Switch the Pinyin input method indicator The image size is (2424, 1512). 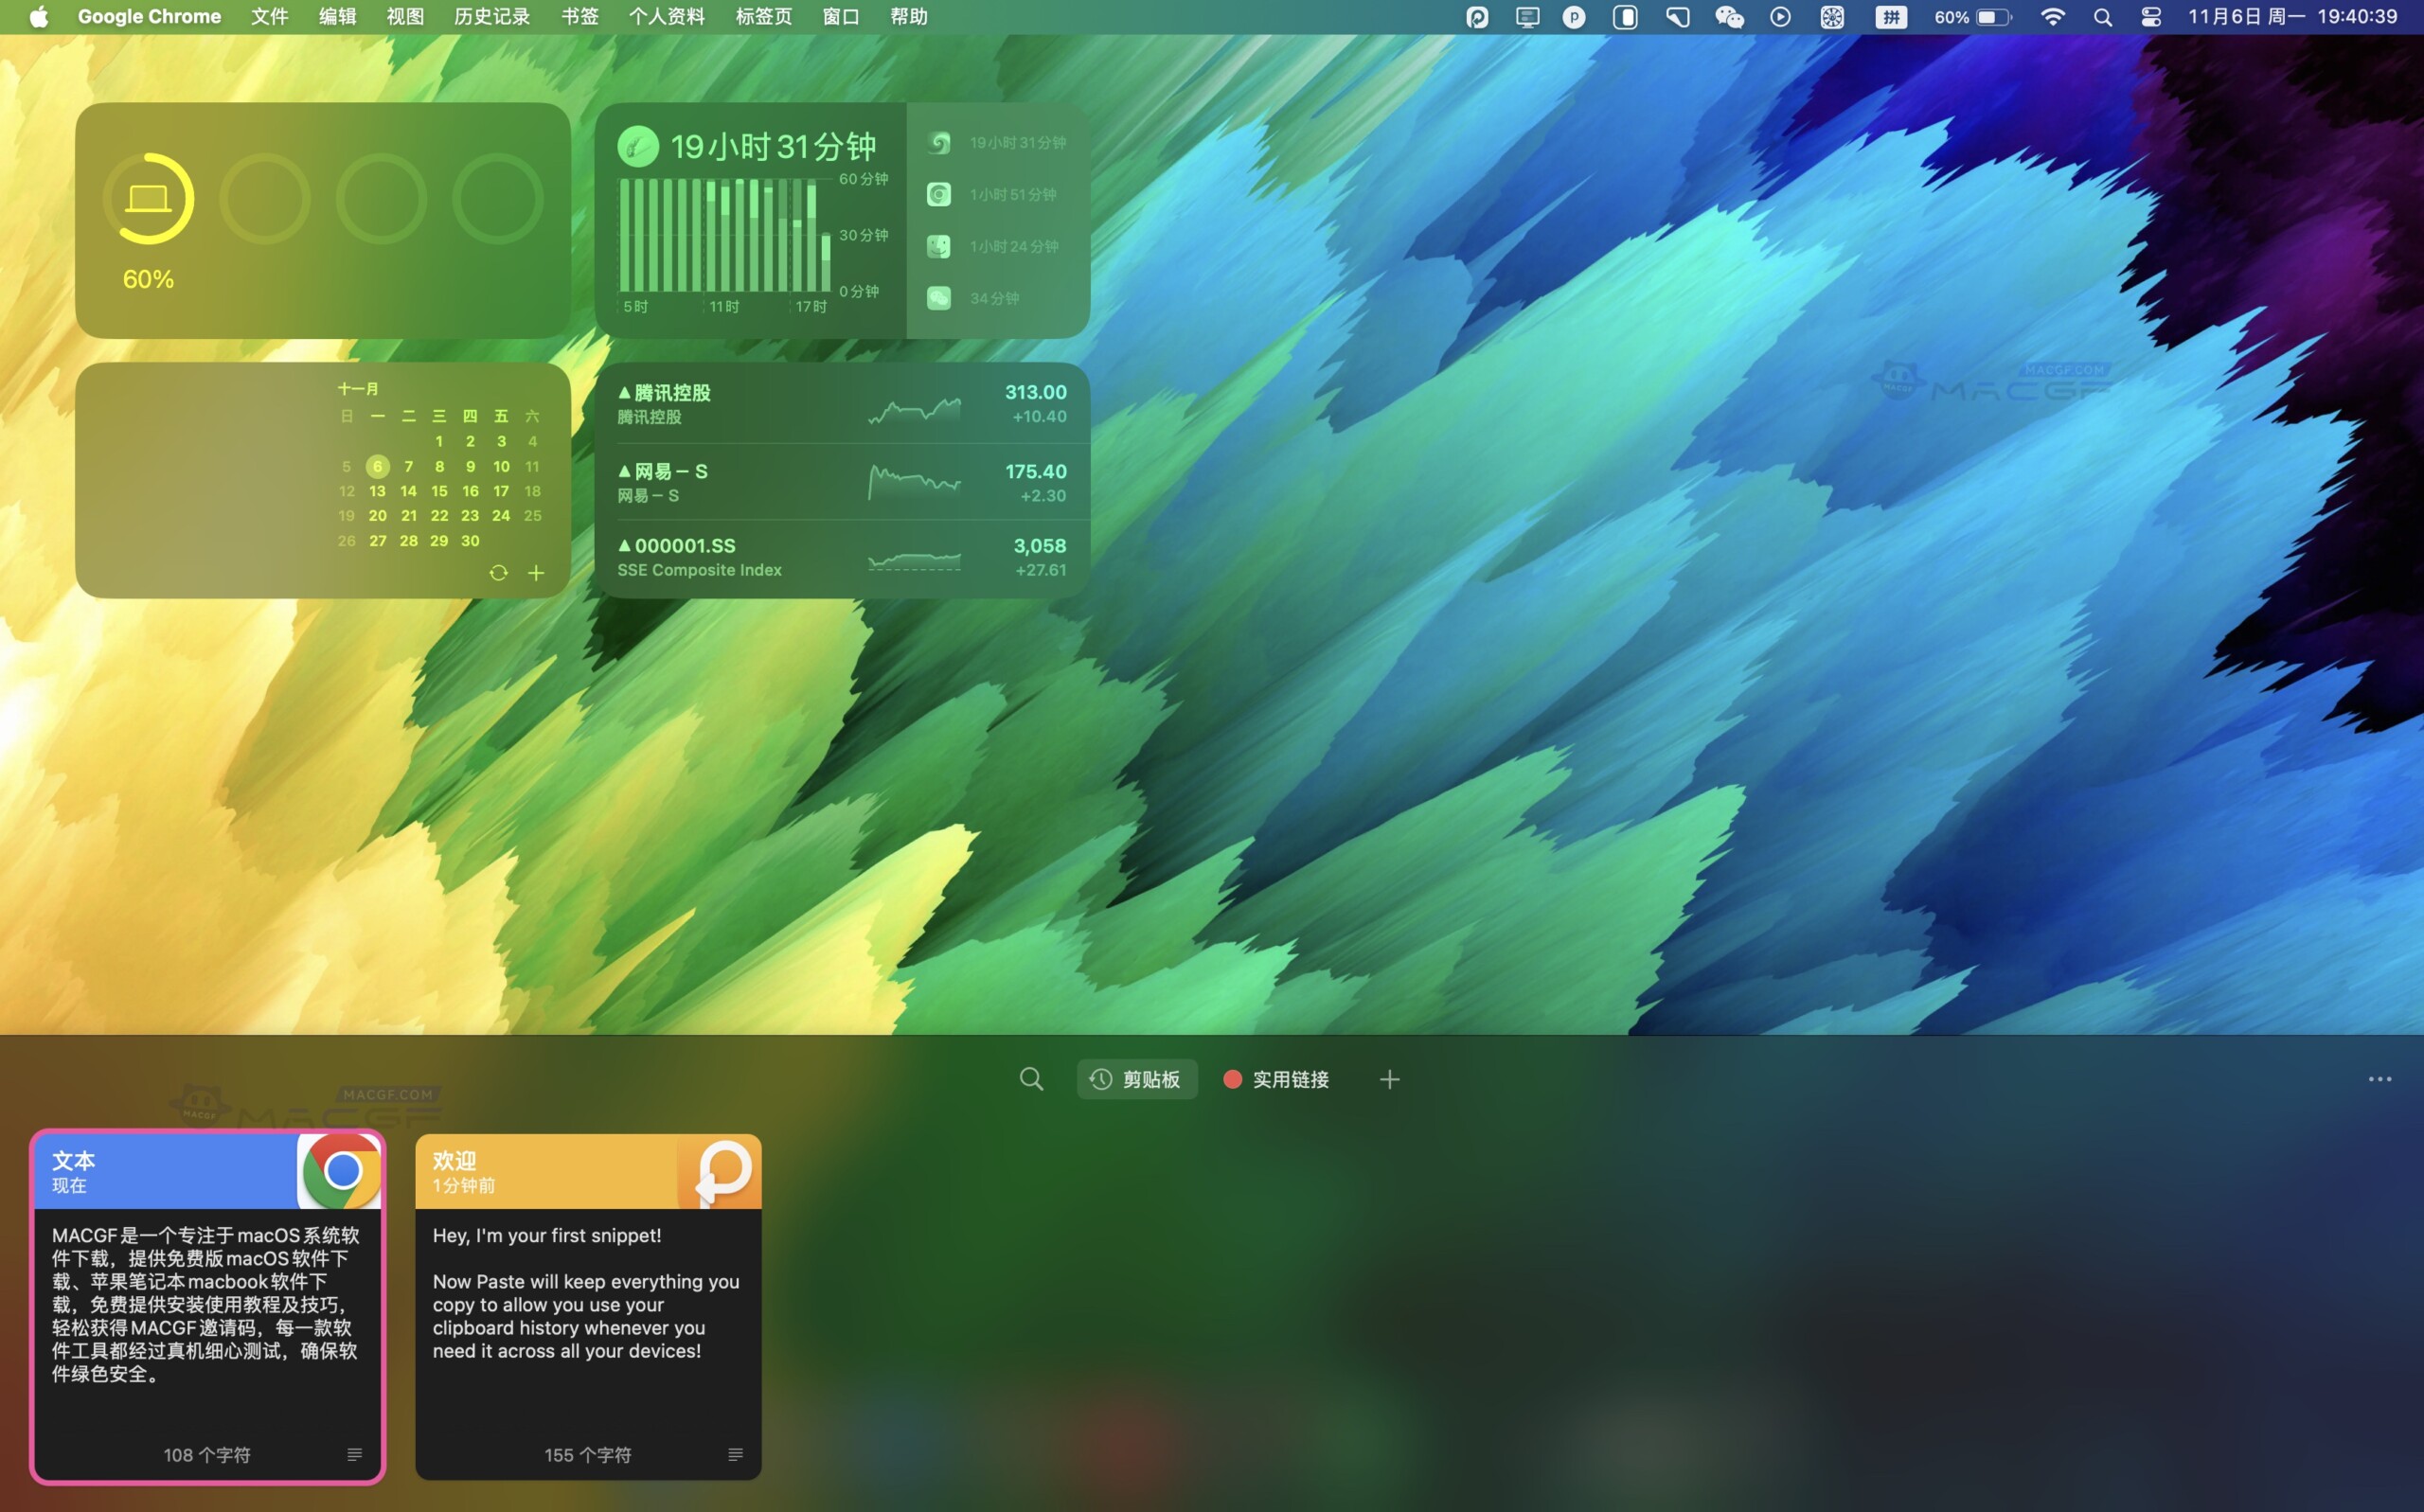pos(1890,17)
